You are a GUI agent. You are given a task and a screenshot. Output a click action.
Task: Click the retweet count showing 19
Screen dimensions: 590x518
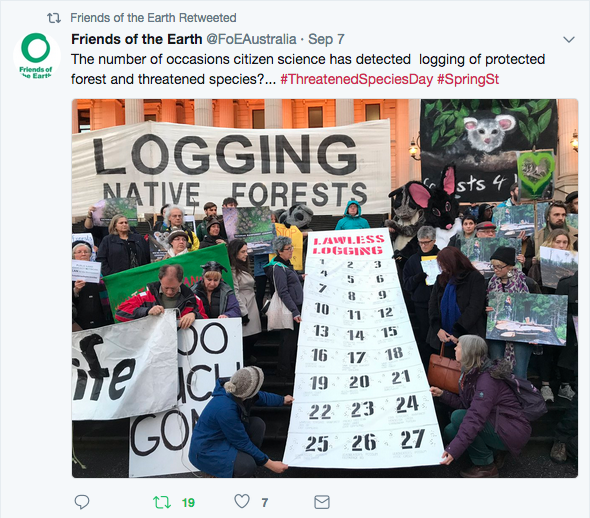coord(189,503)
